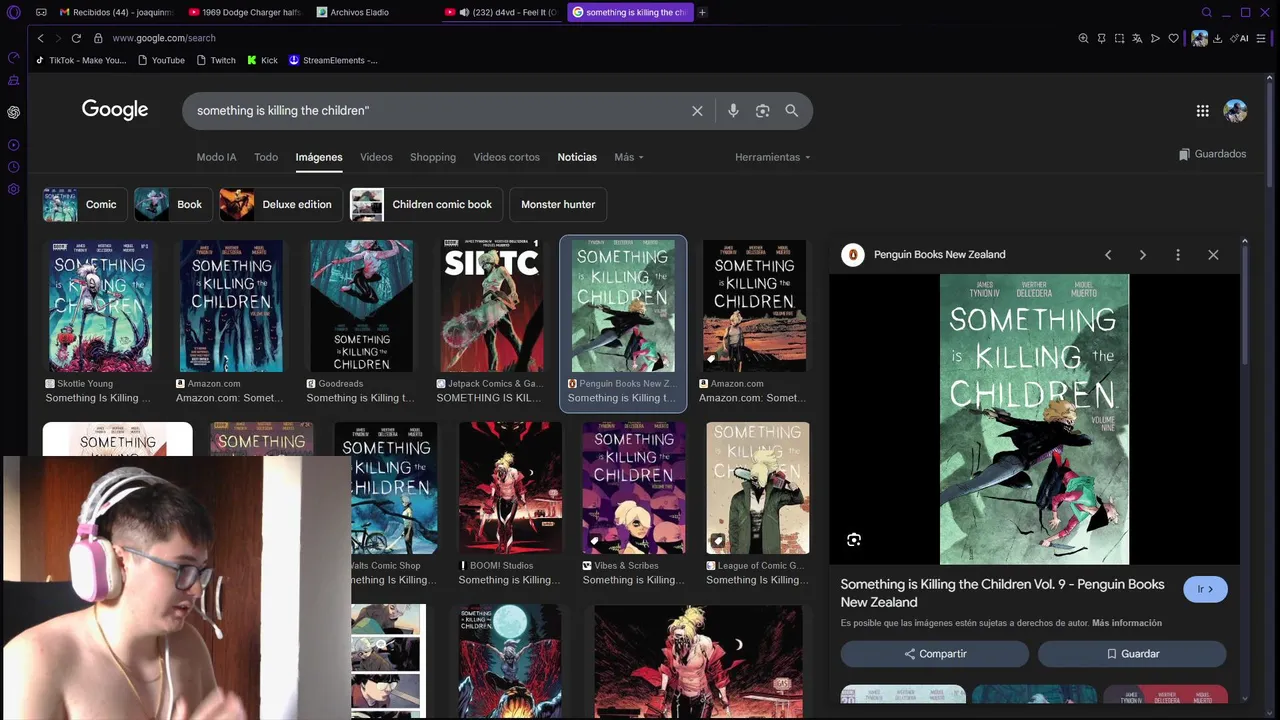Switch to Noticias tab
Image resolution: width=1280 pixels, height=720 pixels.
577,157
